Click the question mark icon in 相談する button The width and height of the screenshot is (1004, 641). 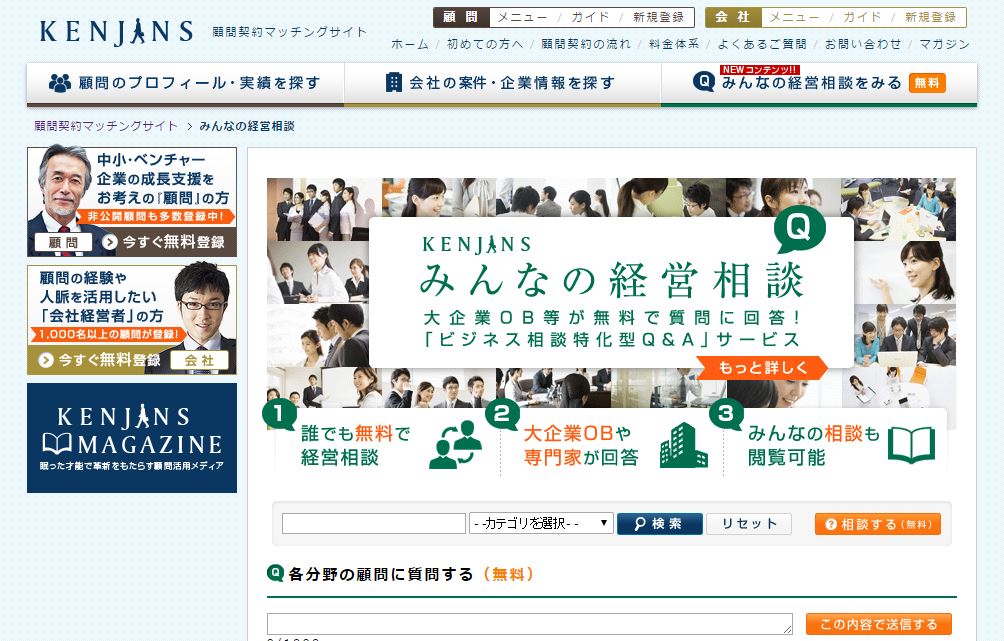(830, 524)
